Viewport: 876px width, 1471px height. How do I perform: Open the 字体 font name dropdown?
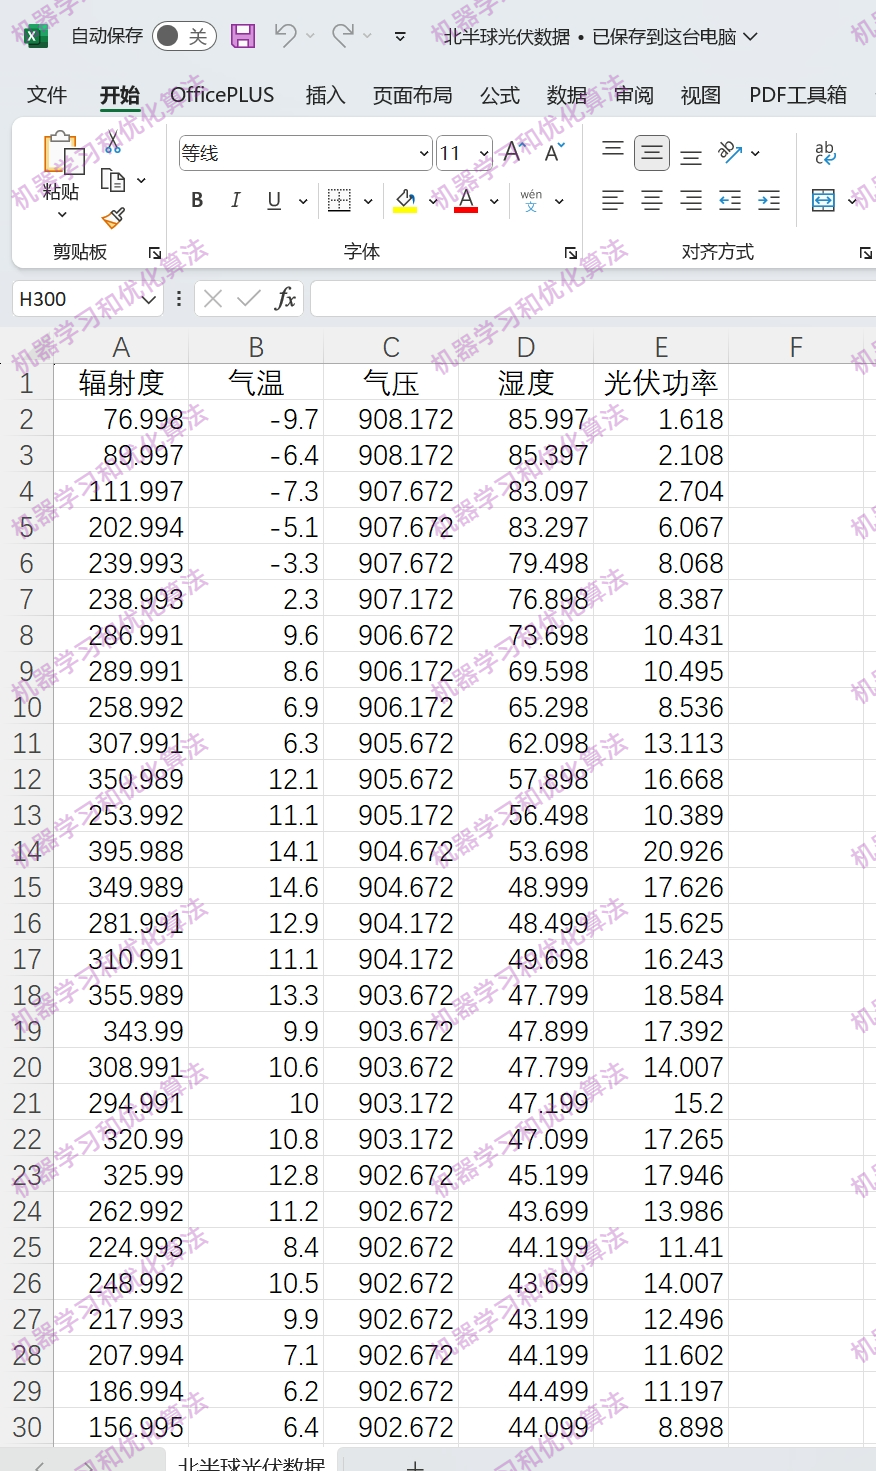click(x=423, y=152)
